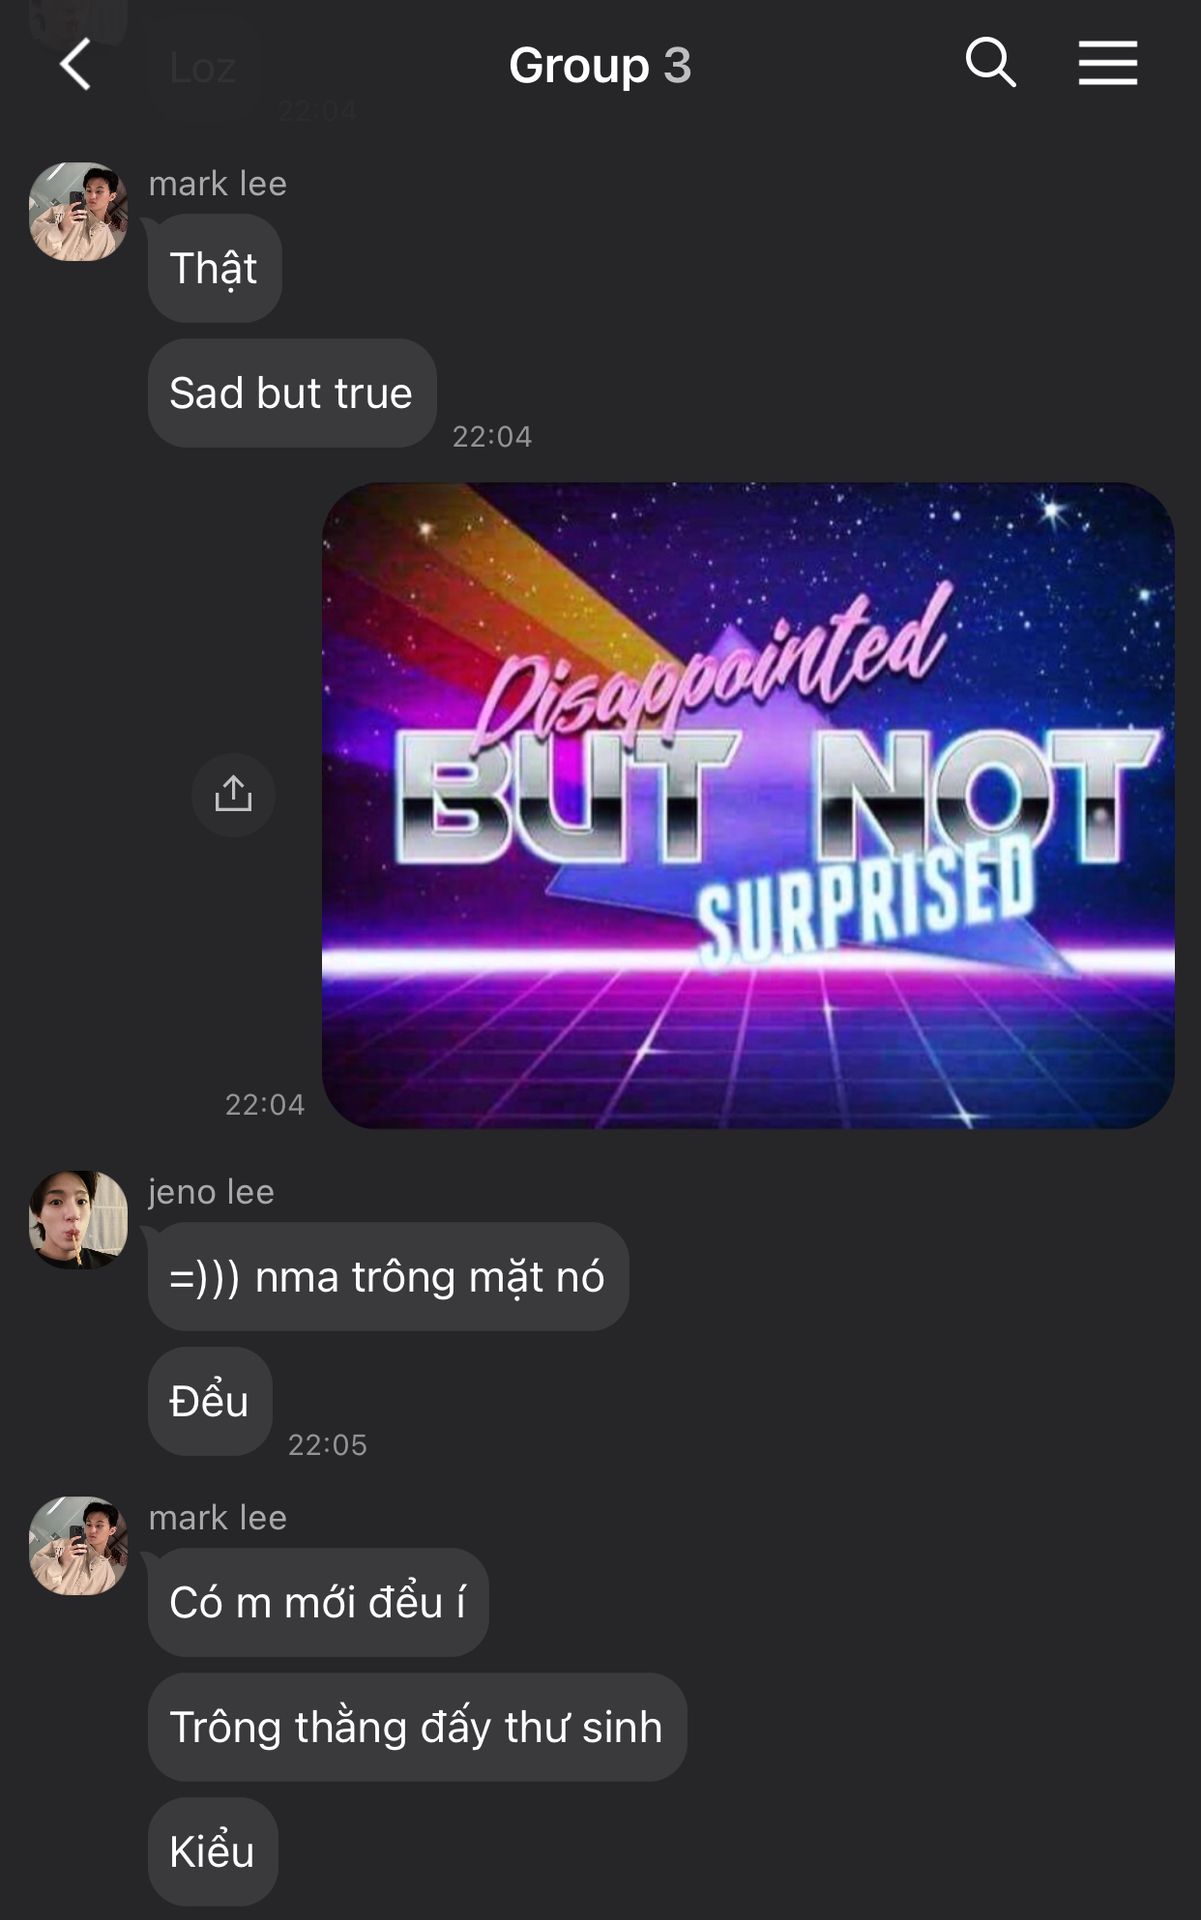Screen dimensions: 1201x1920
Task: Tap share icon beside the meme image
Action: pyautogui.click(x=233, y=794)
